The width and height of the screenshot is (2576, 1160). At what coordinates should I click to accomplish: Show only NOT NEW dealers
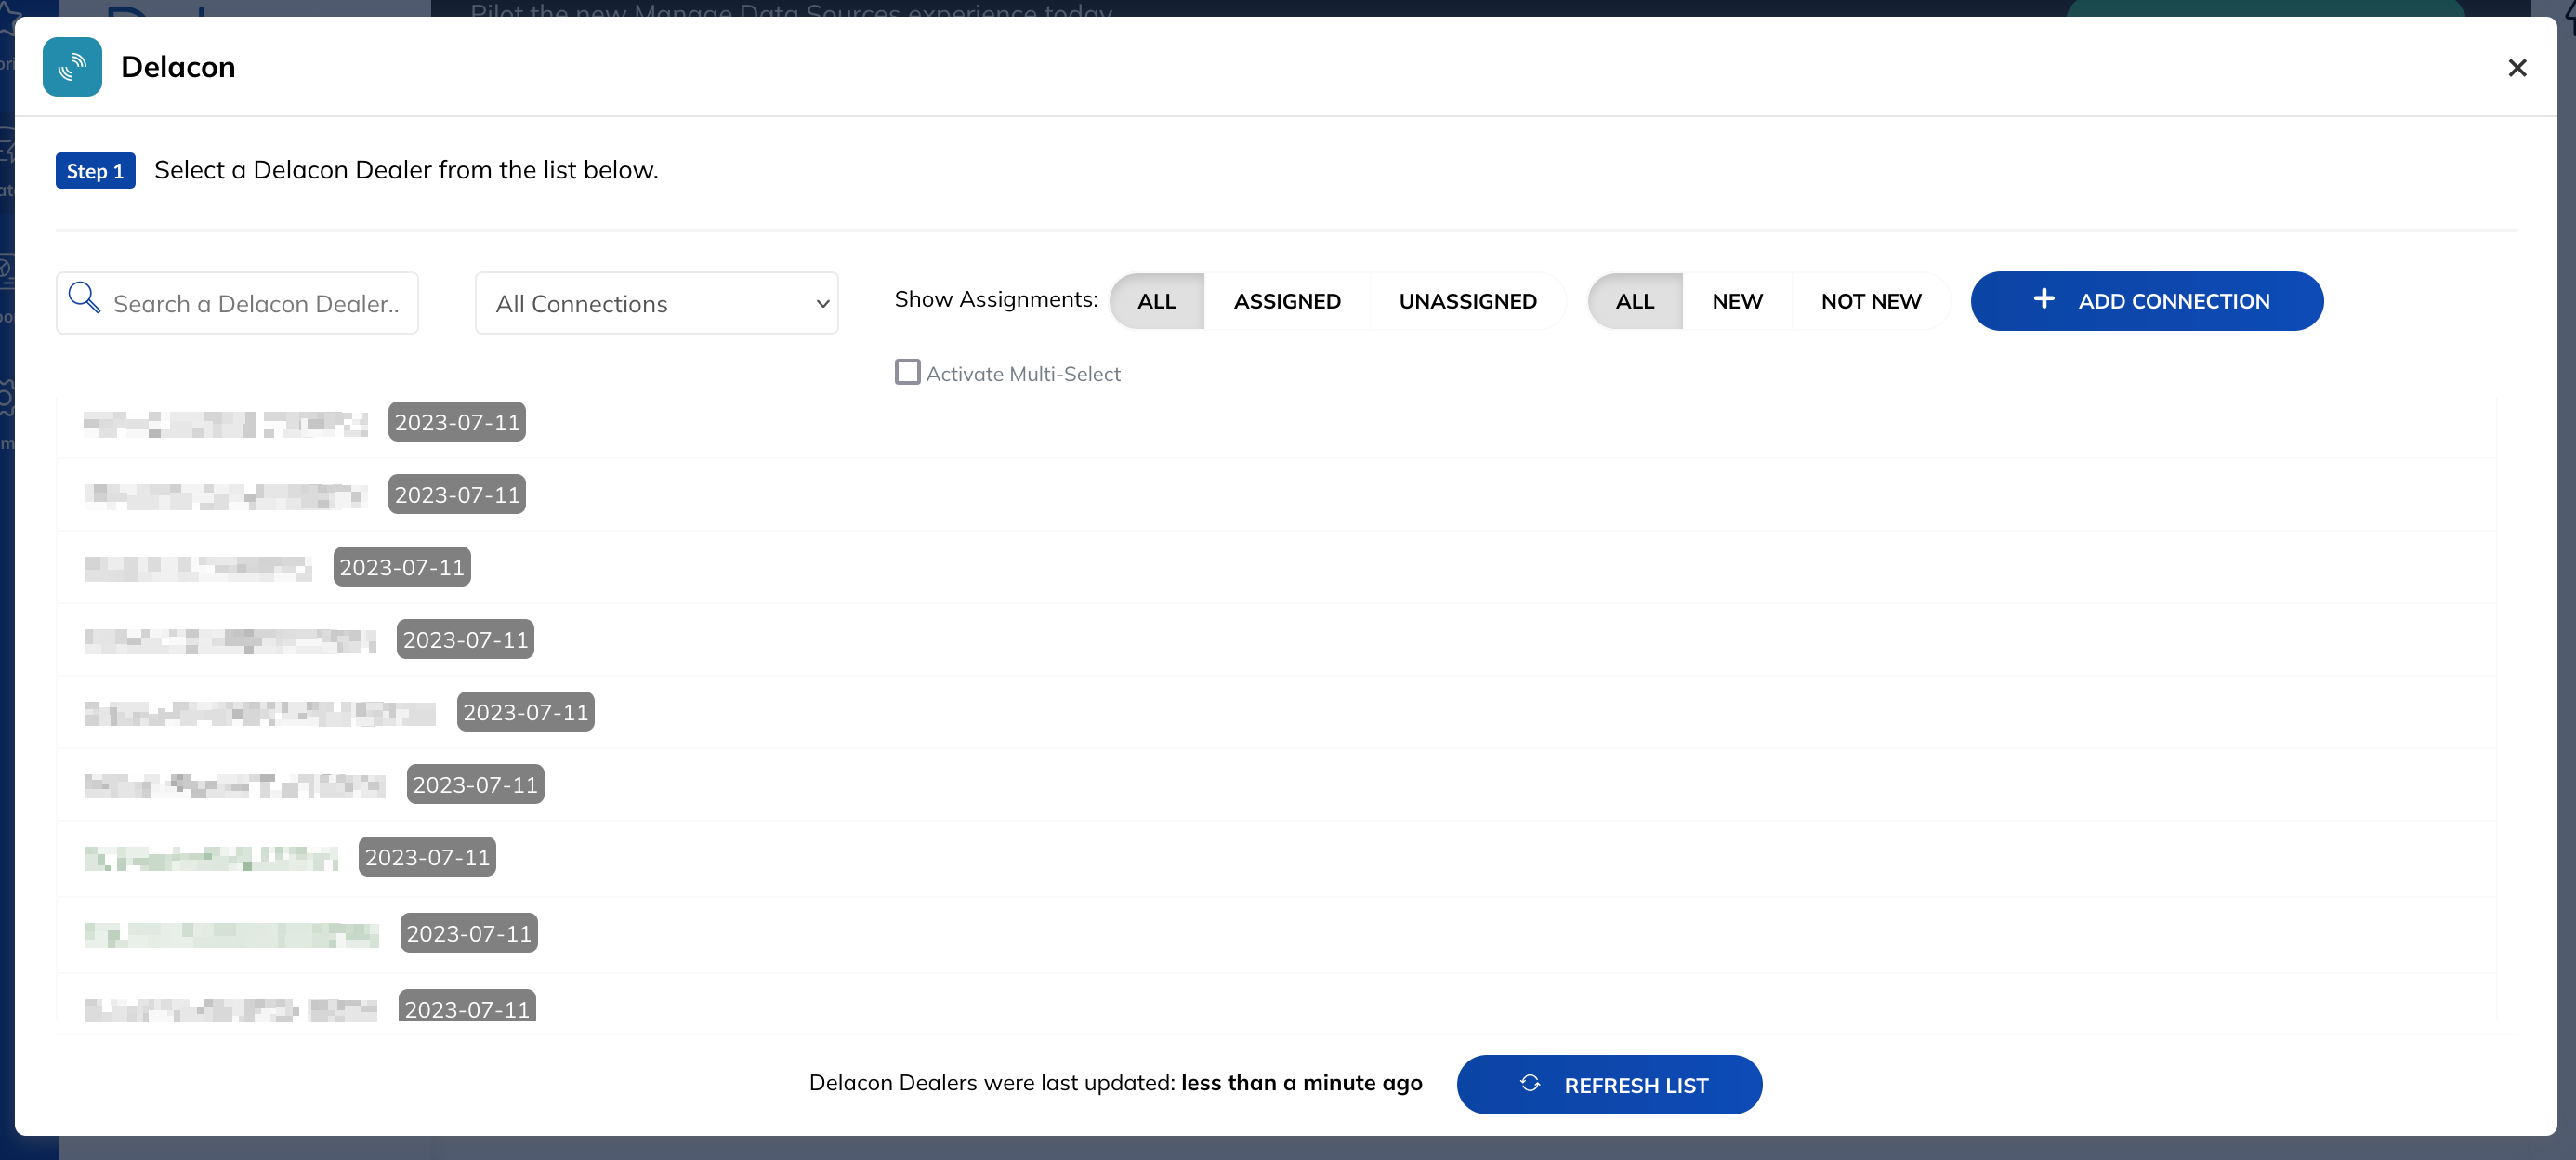pyautogui.click(x=1871, y=301)
